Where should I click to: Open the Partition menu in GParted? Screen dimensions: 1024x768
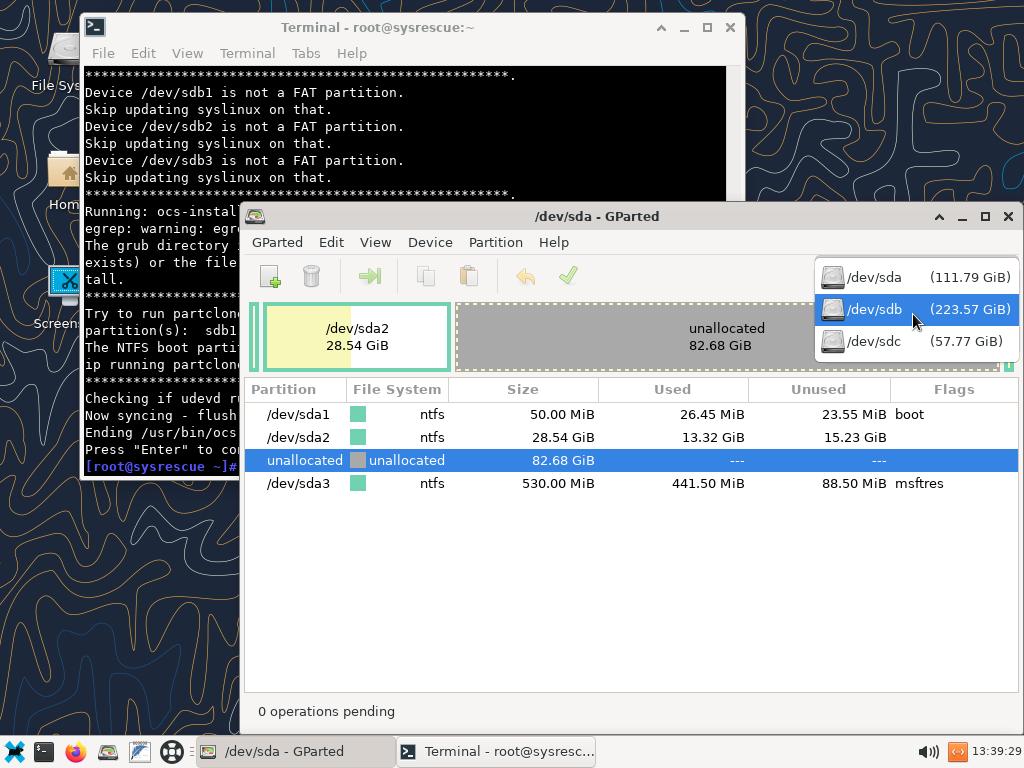point(495,242)
